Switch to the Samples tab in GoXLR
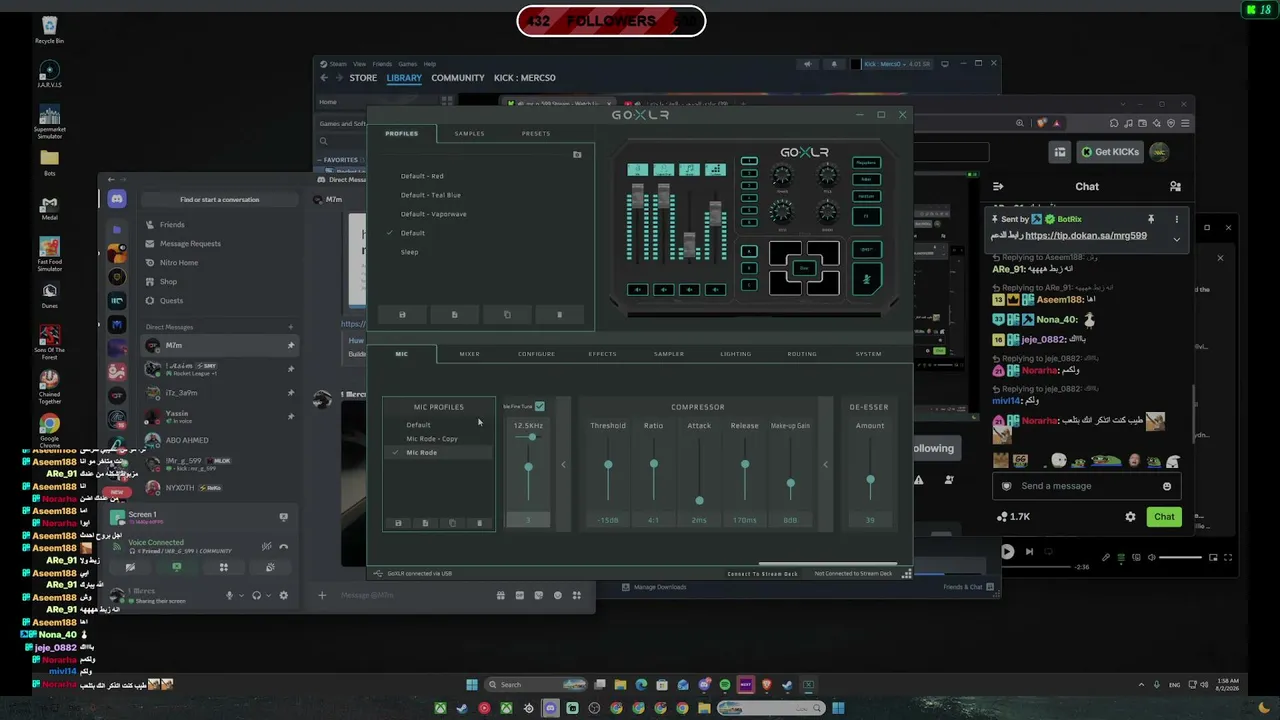This screenshot has height=720, width=1280. coord(469,133)
